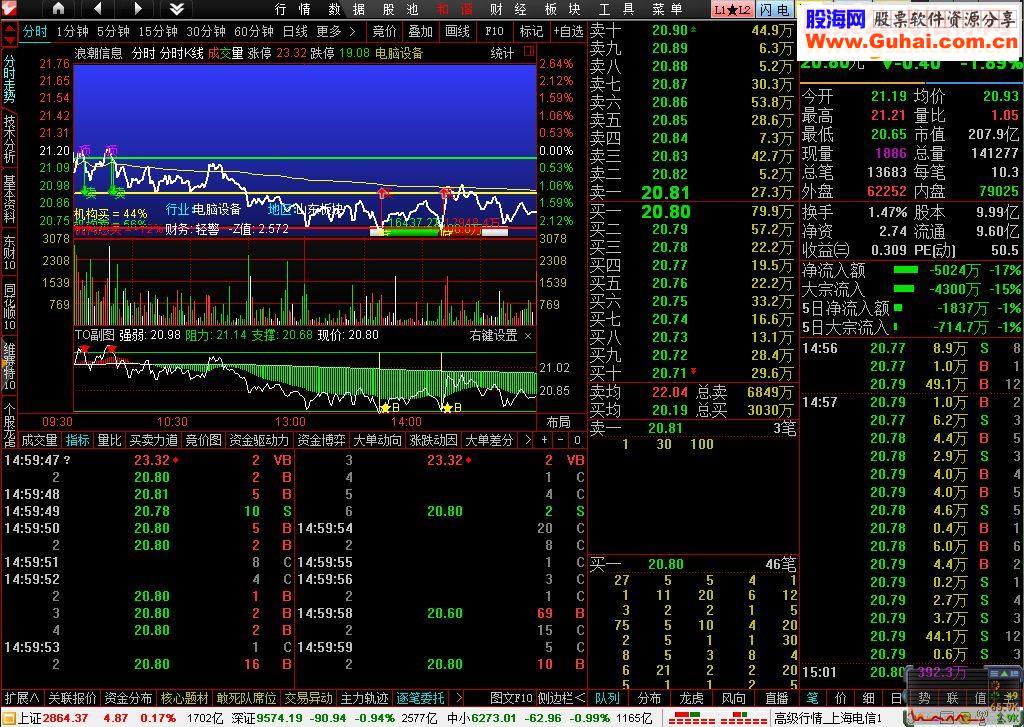This screenshot has height=727, width=1024.
Task: Open the 板块 menu
Action: tap(562, 9)
